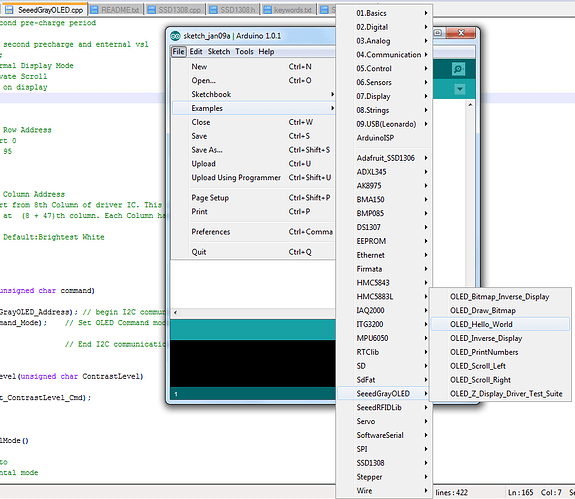The image size is (575, 499).
Task: Expand EEPROM library examples
Action: pos(384,241)
